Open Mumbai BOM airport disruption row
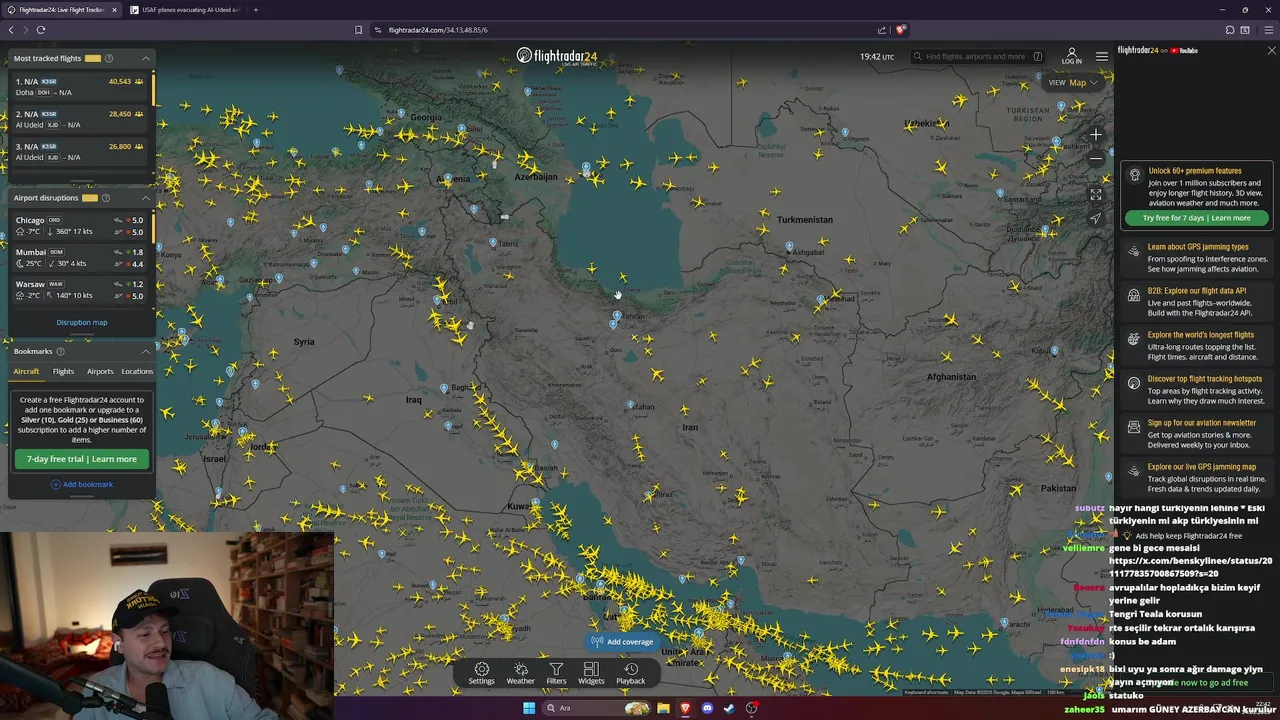Viewport: 1280px width, 720px height. pyautogui.click(x=79, y=258)
